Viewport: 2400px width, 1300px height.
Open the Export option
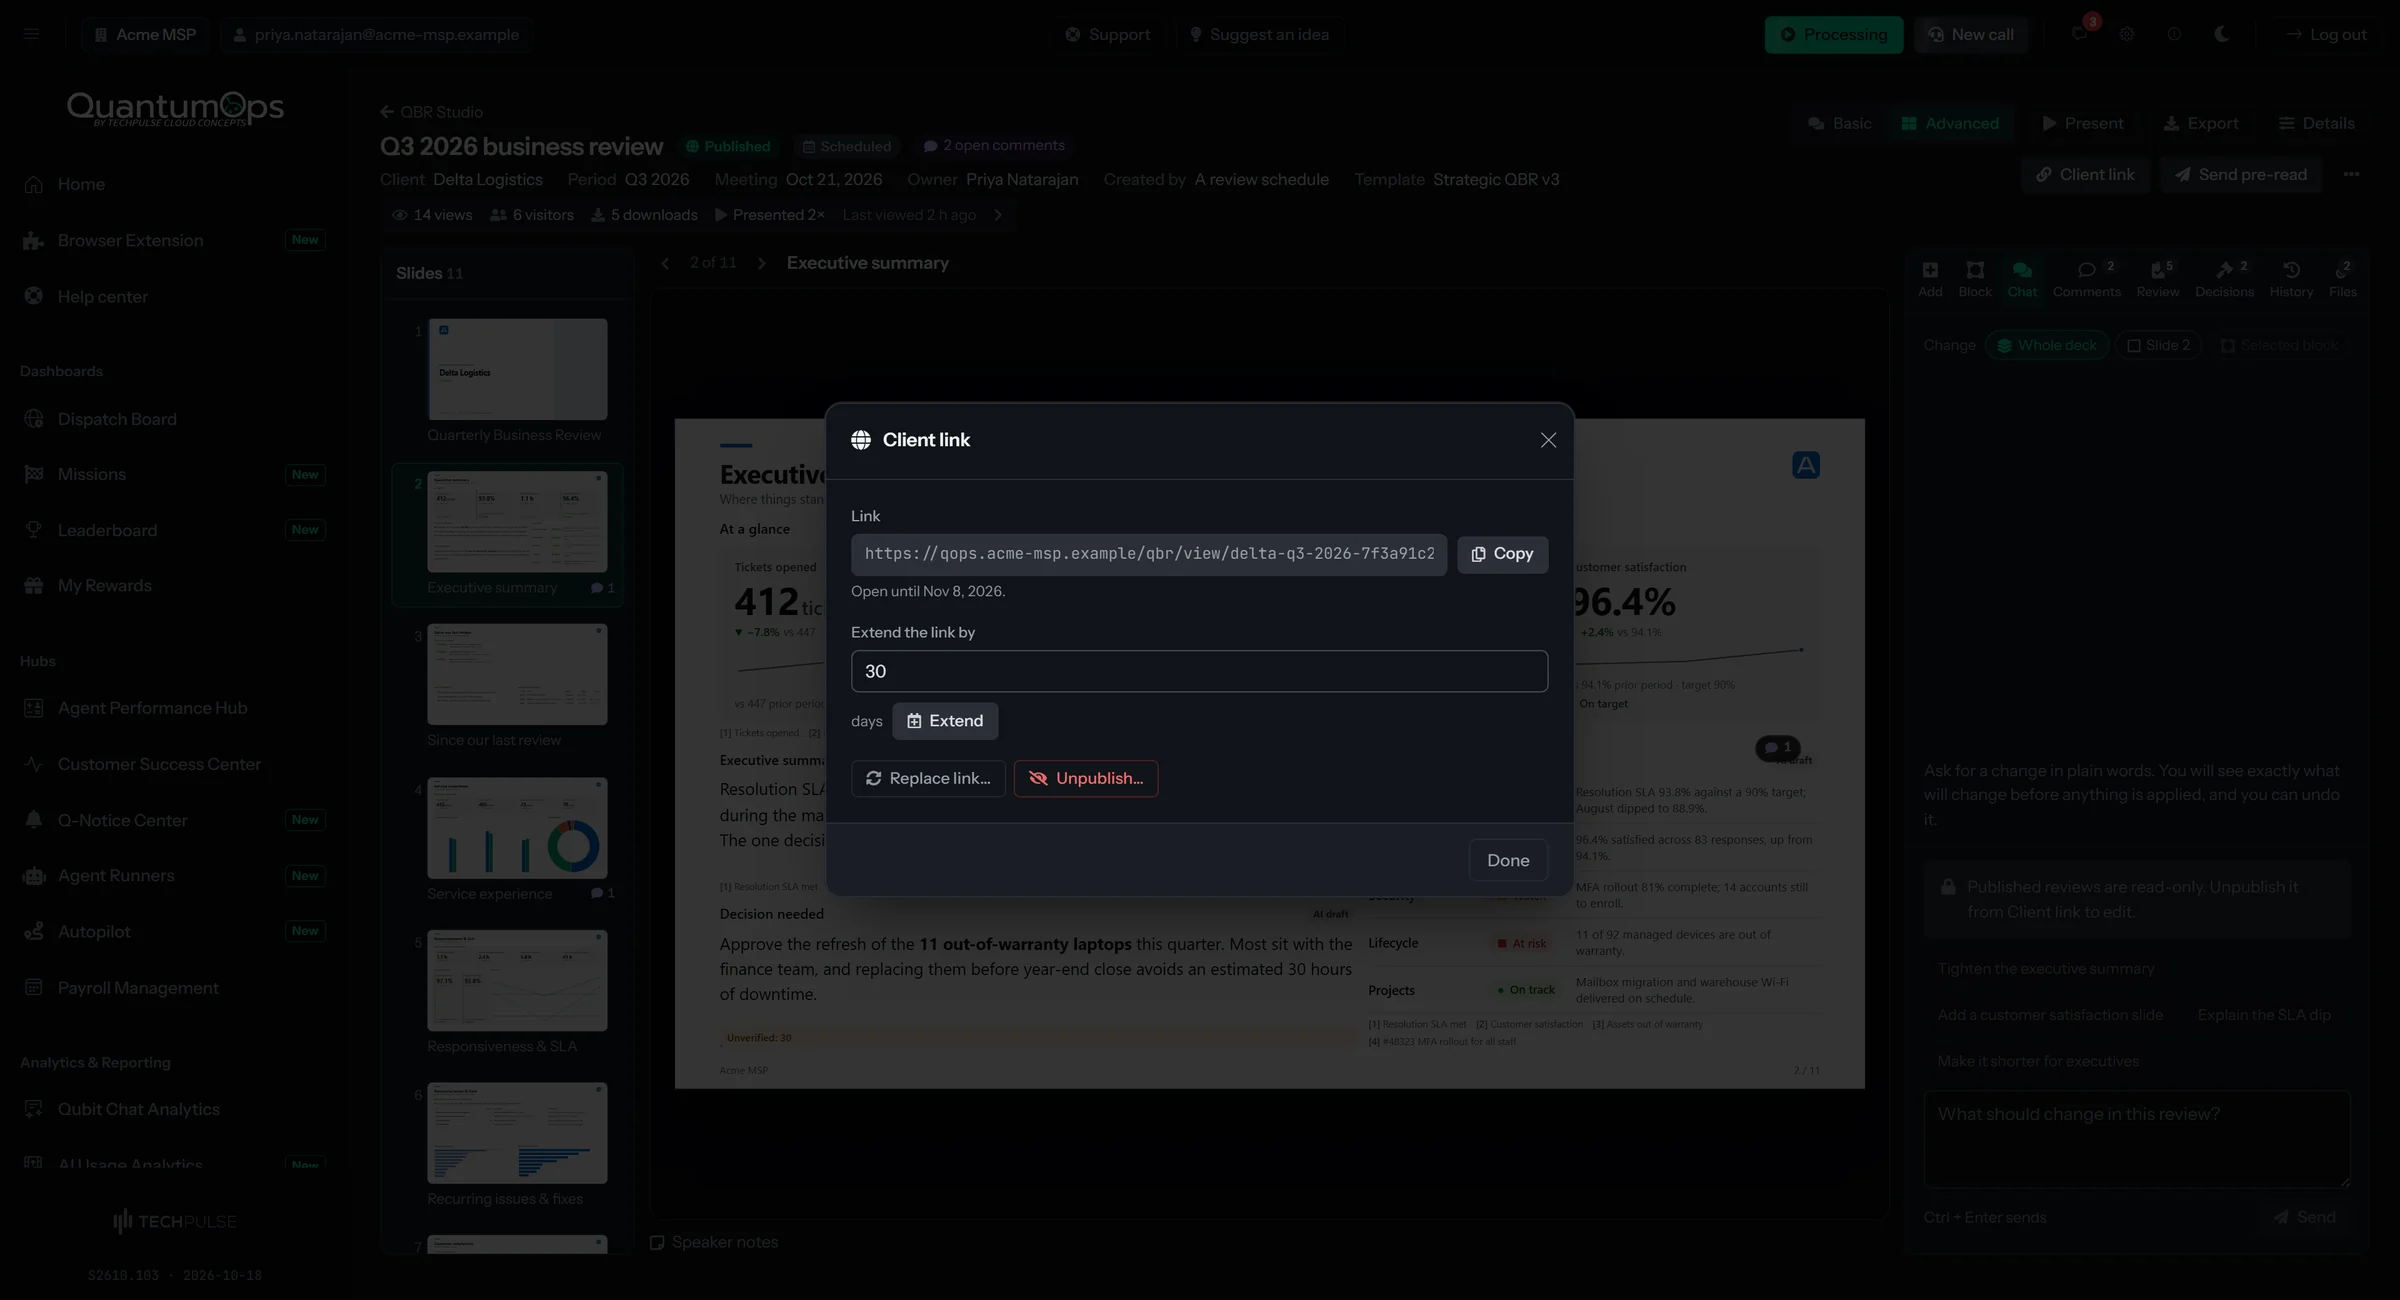tap(2201, 123)
